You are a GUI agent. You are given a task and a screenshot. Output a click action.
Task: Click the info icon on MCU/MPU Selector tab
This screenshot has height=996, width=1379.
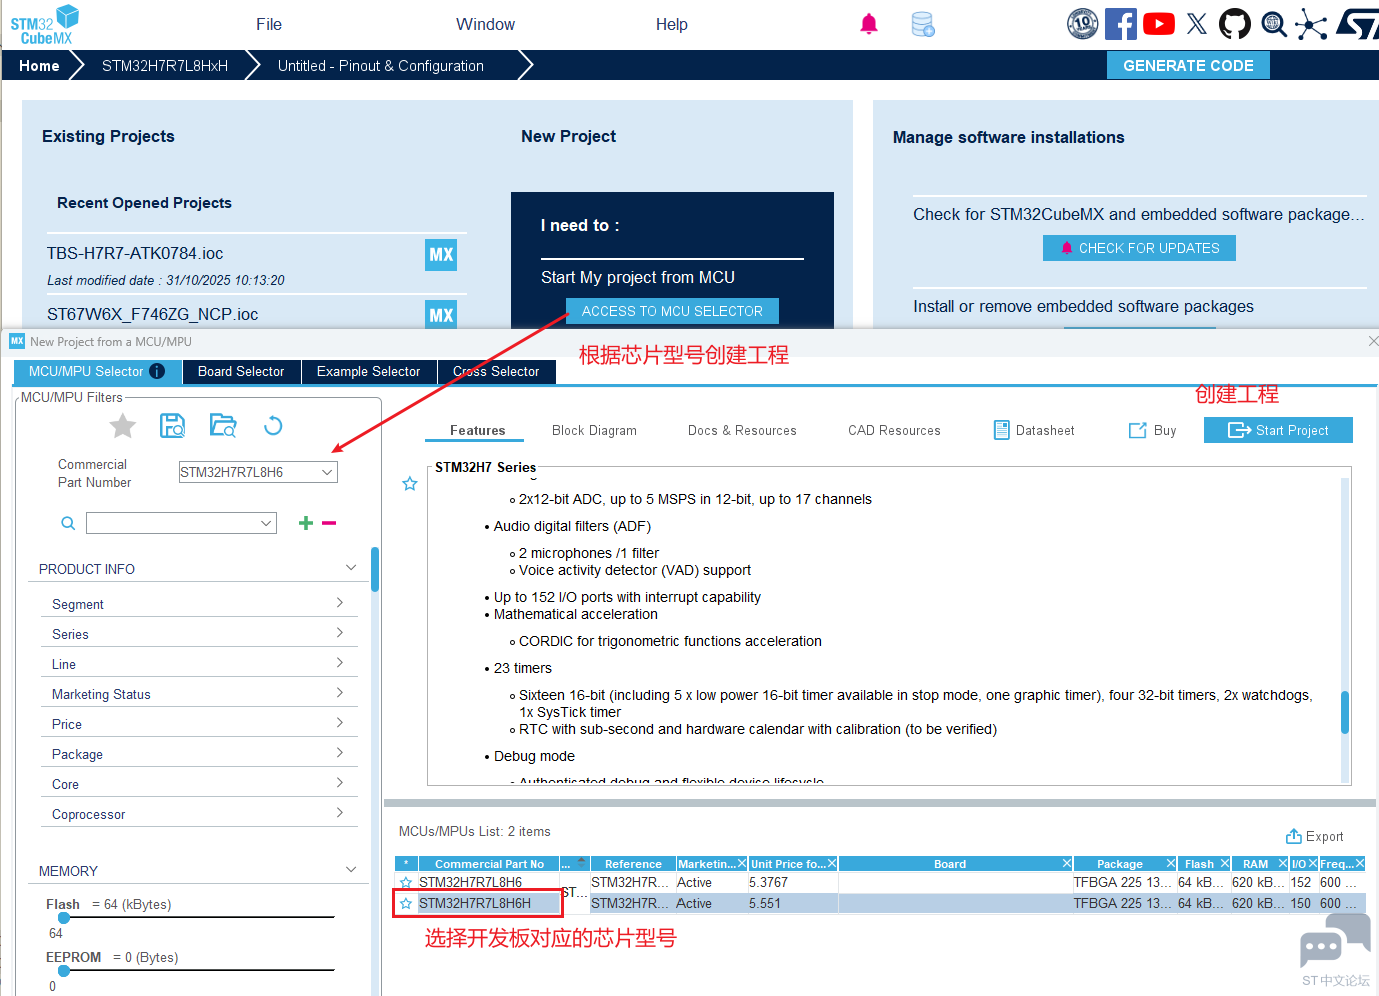point(157,371)
